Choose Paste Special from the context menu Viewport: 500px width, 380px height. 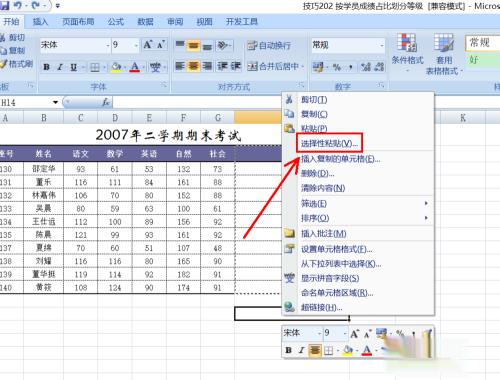click(329, 144)
